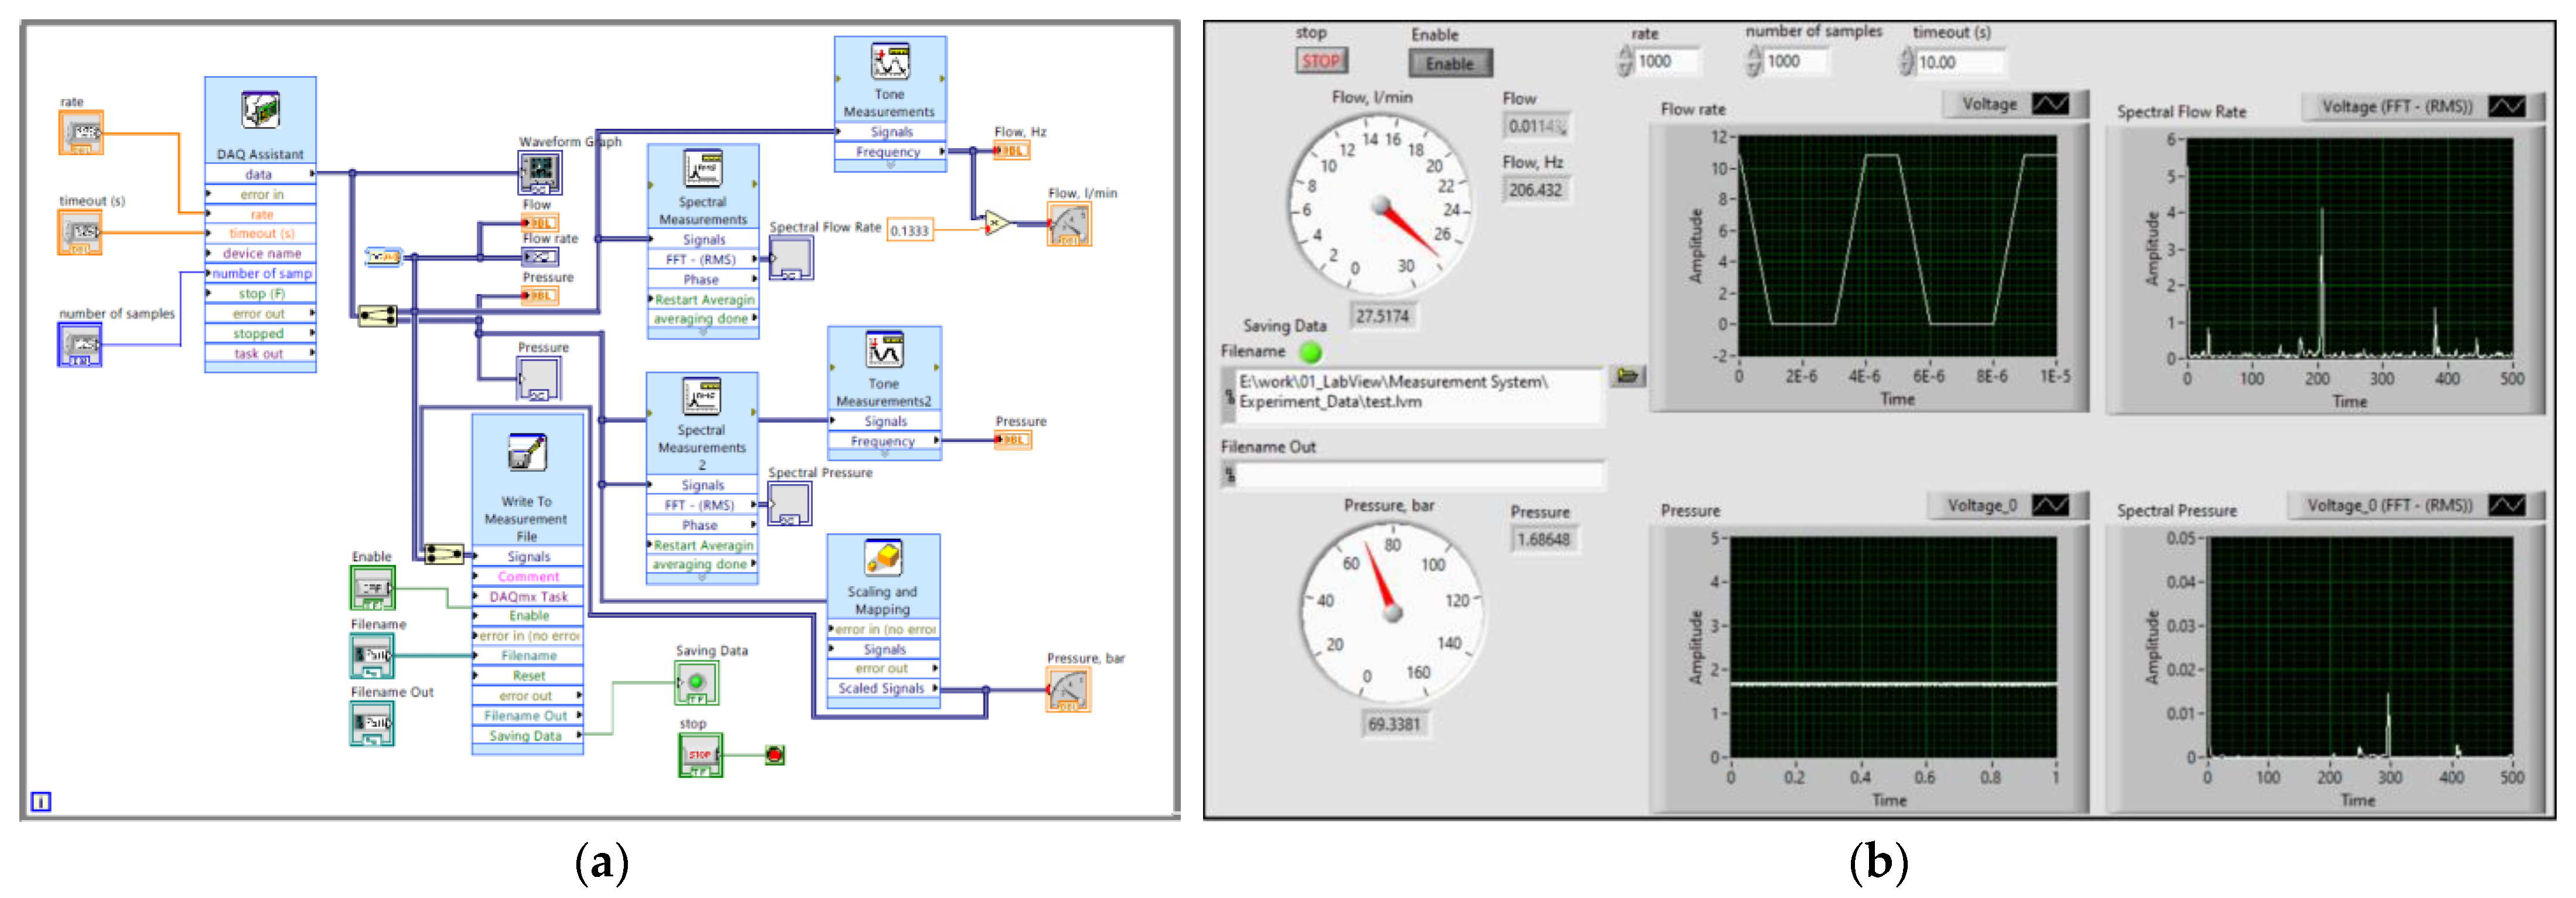Select the Tone Measurements2 block icon
The width and height of the screenshot is (2576, 898).
click(x=884, y=351)
